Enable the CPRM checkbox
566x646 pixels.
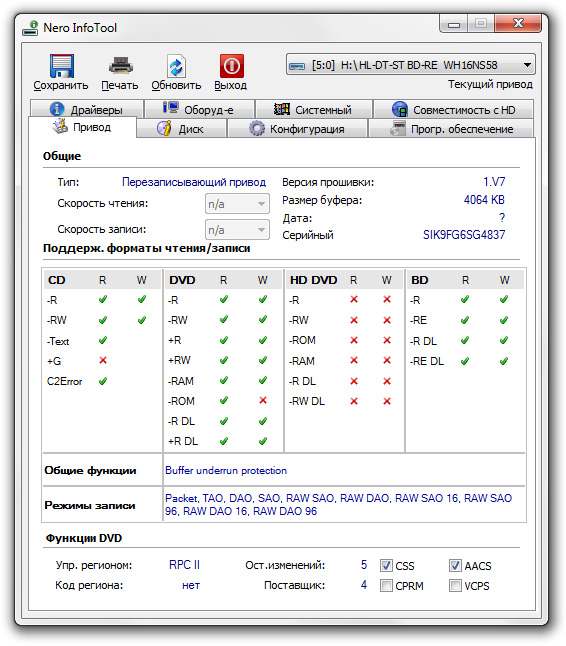386,585
